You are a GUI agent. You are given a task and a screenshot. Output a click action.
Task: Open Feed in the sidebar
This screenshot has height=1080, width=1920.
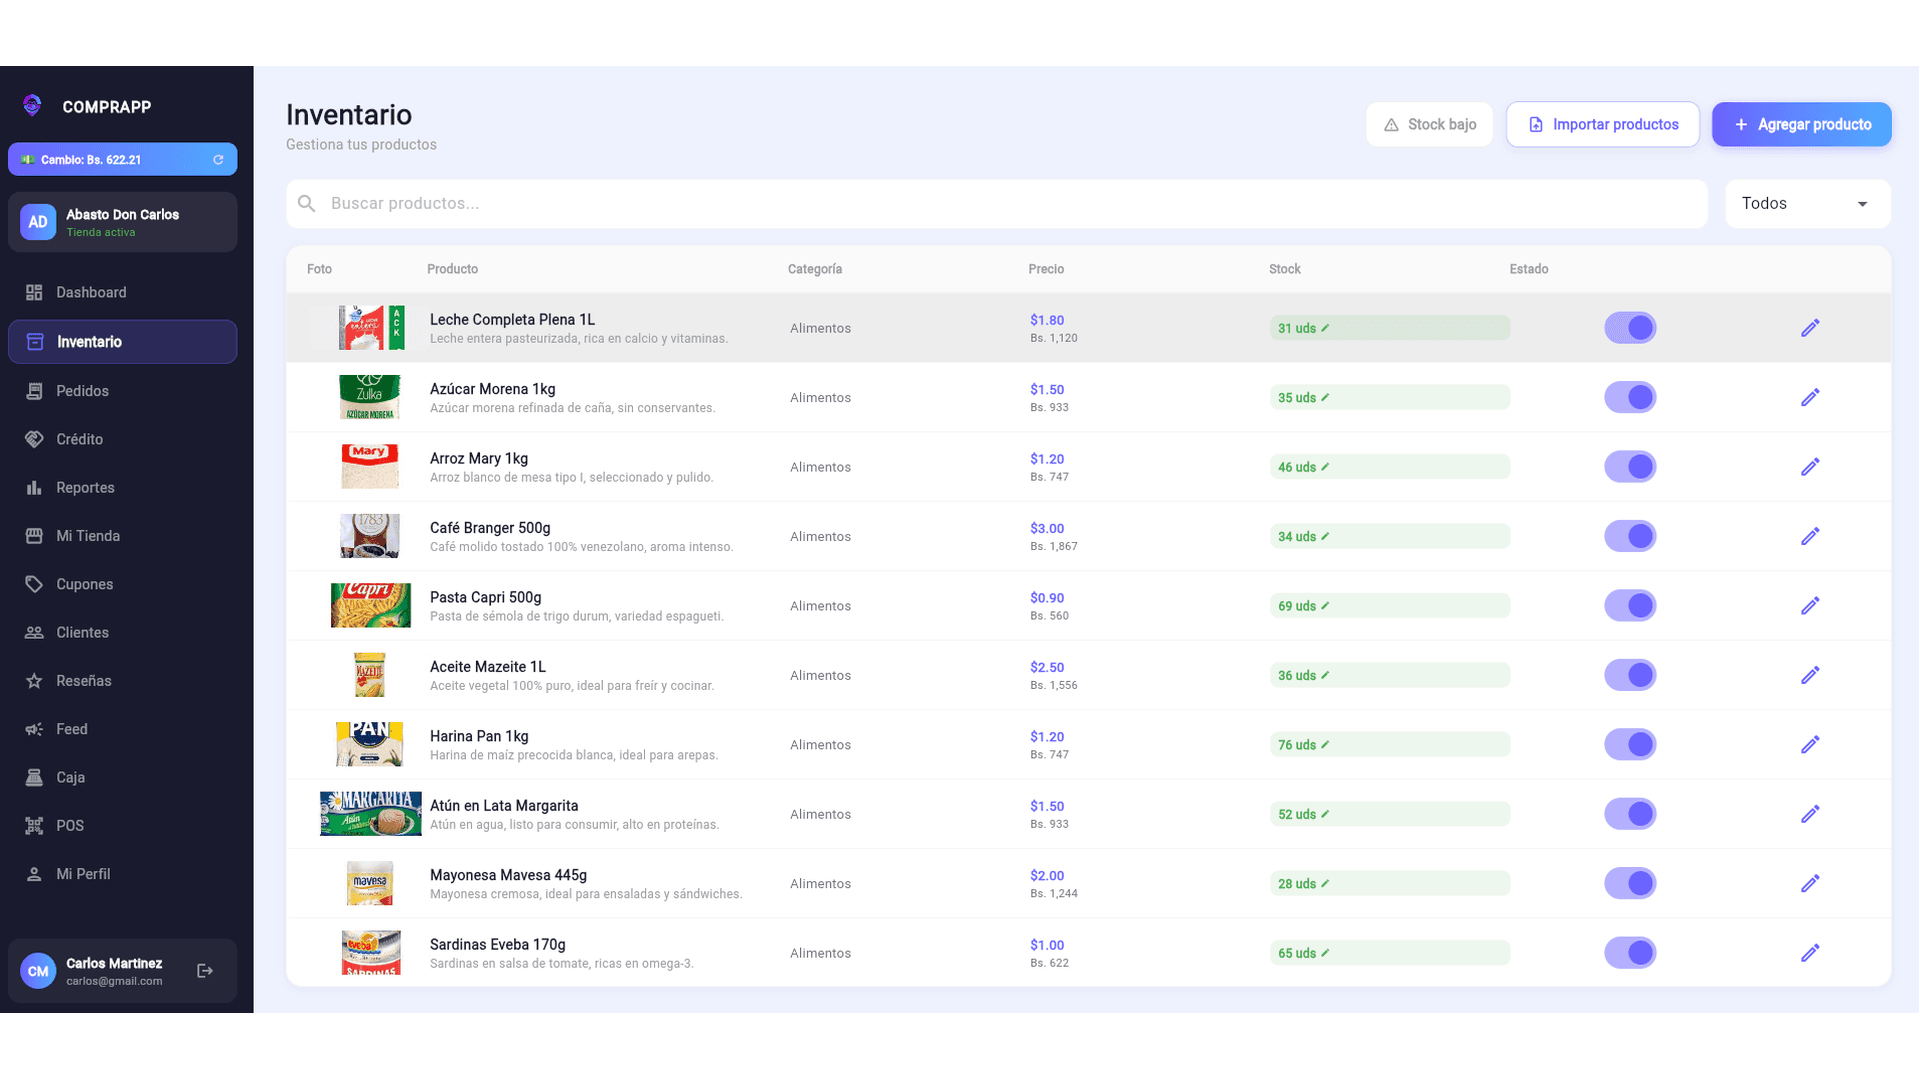122,729
